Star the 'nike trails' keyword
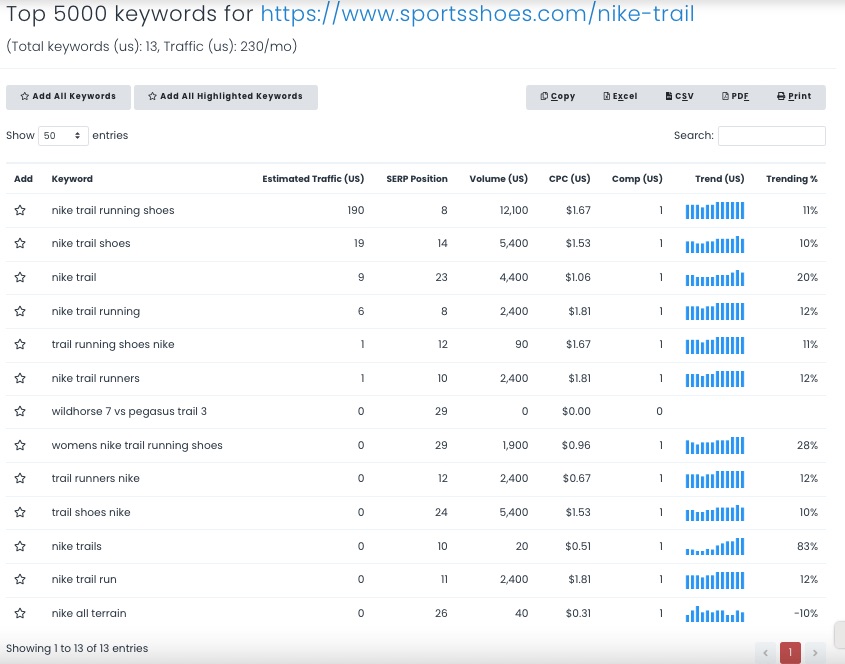 tap(20, 546)
